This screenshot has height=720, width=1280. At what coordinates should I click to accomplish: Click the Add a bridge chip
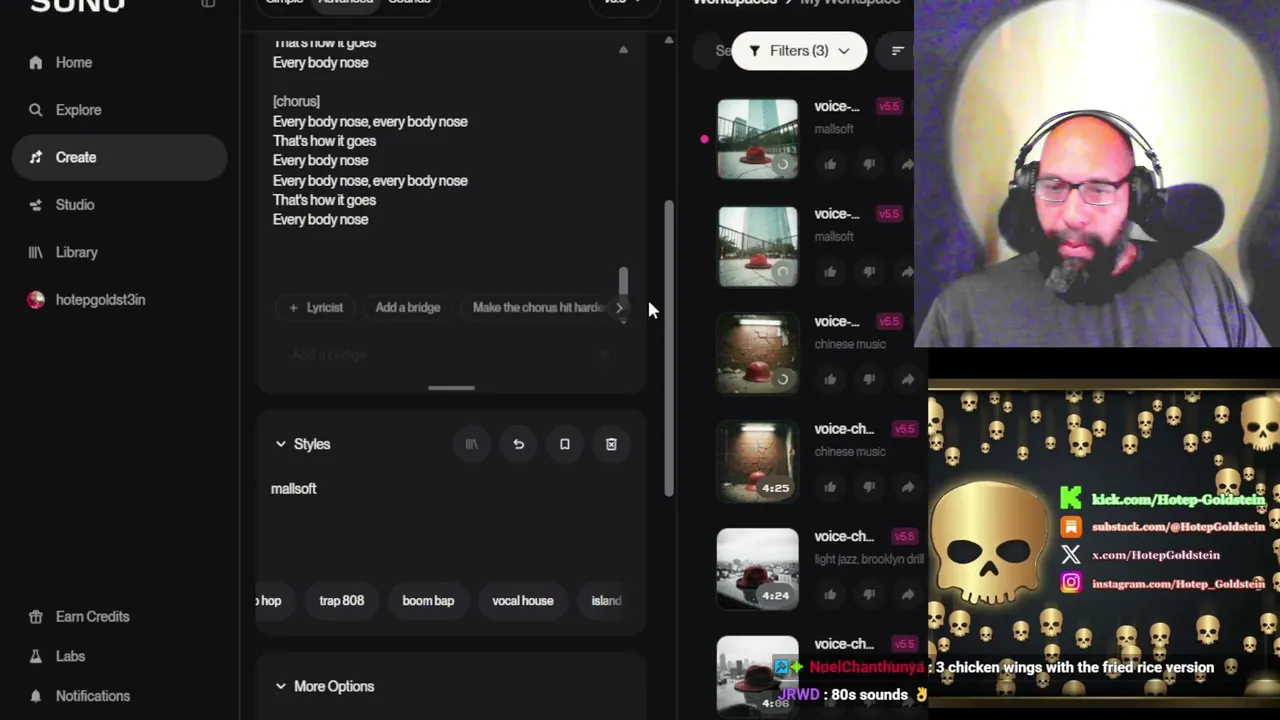click(408, 308)
